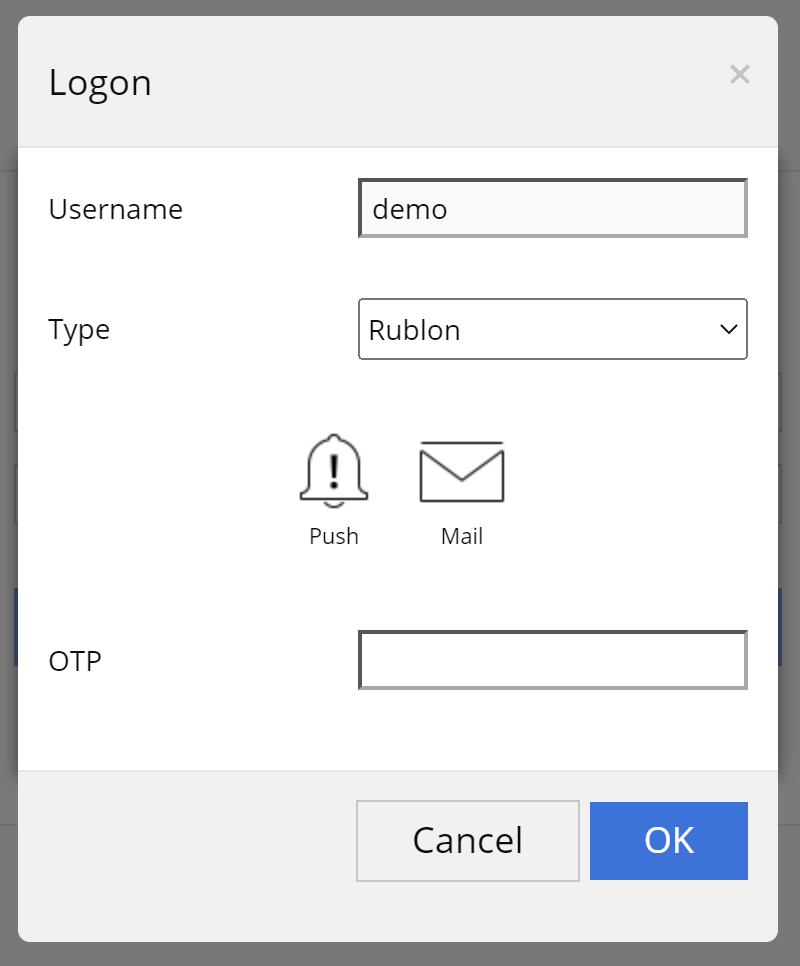Click the 'Logon' dialog title
Image resolution: width=800 pixels, height=966 pixels.
(x=100, y=82)
